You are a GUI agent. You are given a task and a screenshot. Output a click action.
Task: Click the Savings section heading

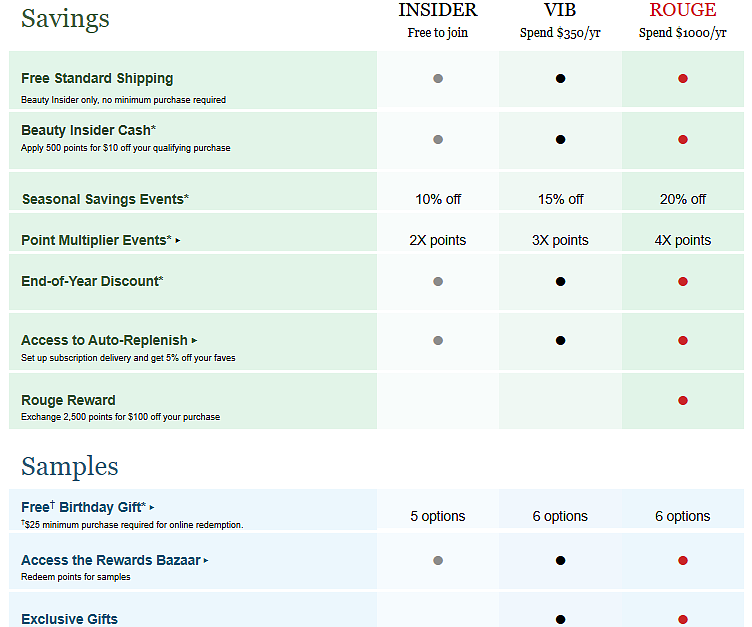point(65,19)
